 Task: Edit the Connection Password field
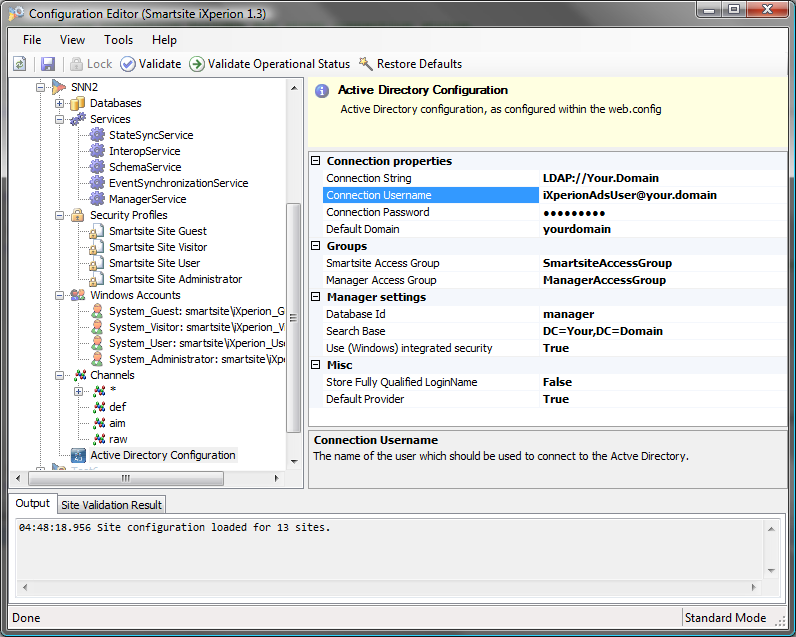[662, 212]
